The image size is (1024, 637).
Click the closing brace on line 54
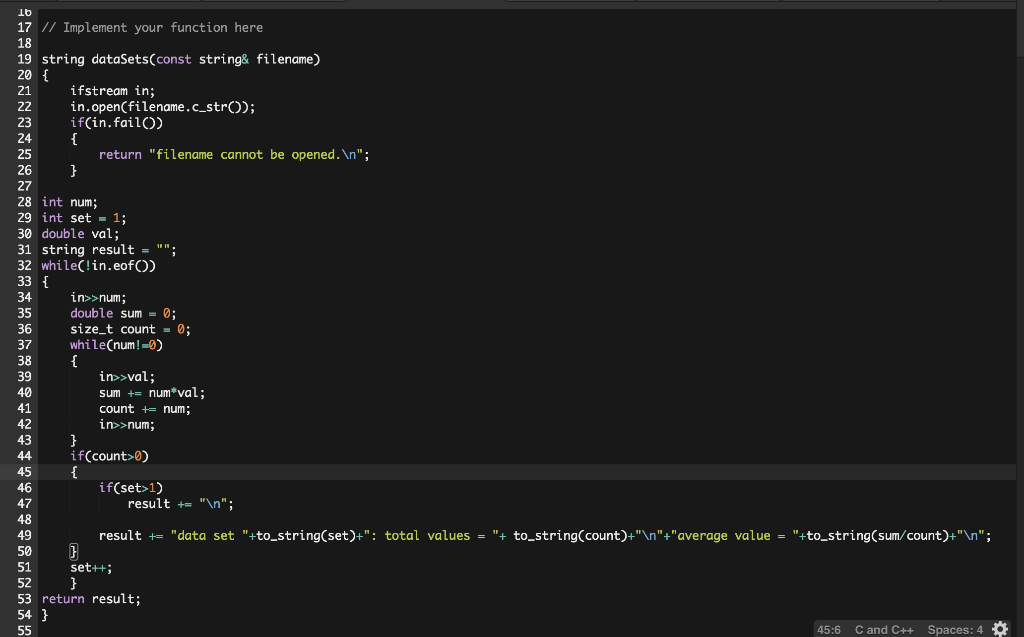coord(45,615)
